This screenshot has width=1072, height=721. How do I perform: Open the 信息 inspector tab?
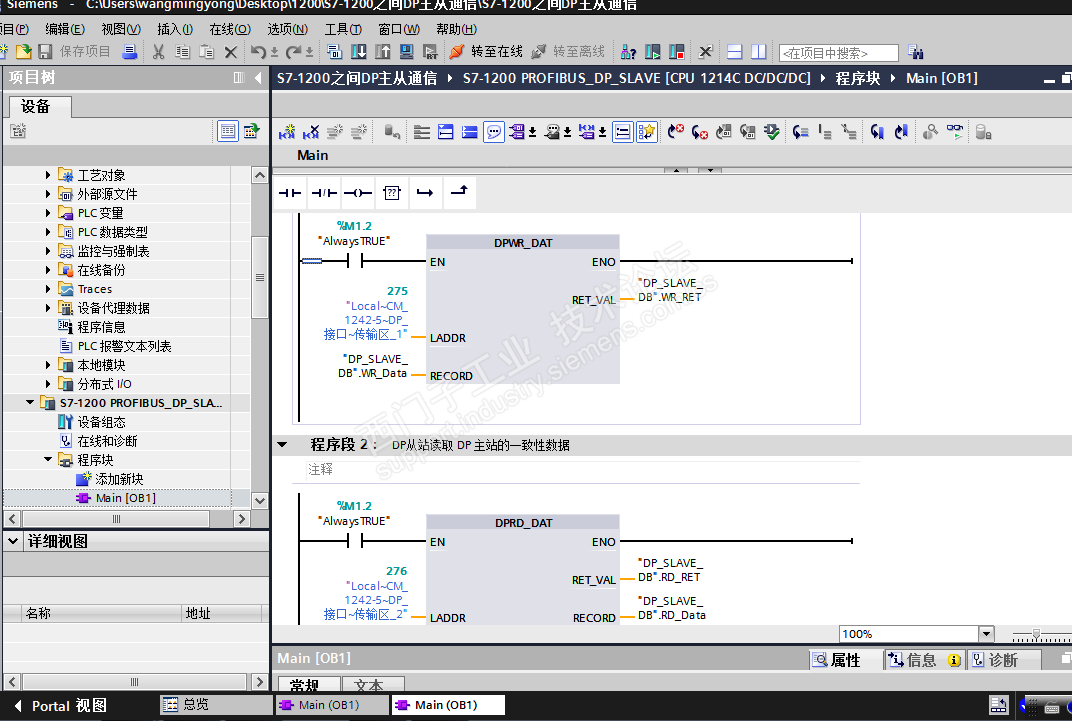click(x=924, y=660)
